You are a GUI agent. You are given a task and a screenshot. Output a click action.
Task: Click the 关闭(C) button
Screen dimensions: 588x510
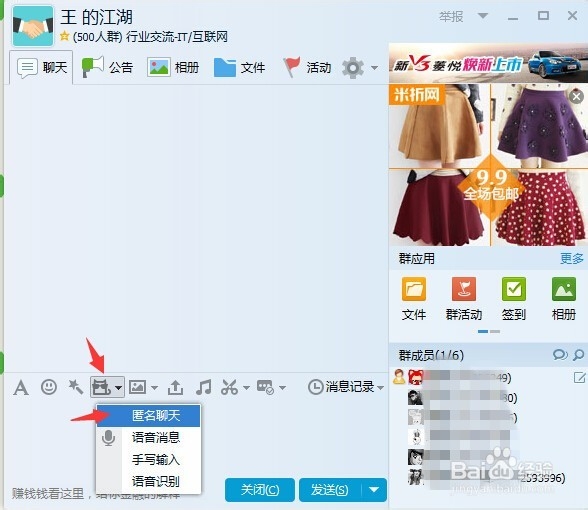click(260, 490)
